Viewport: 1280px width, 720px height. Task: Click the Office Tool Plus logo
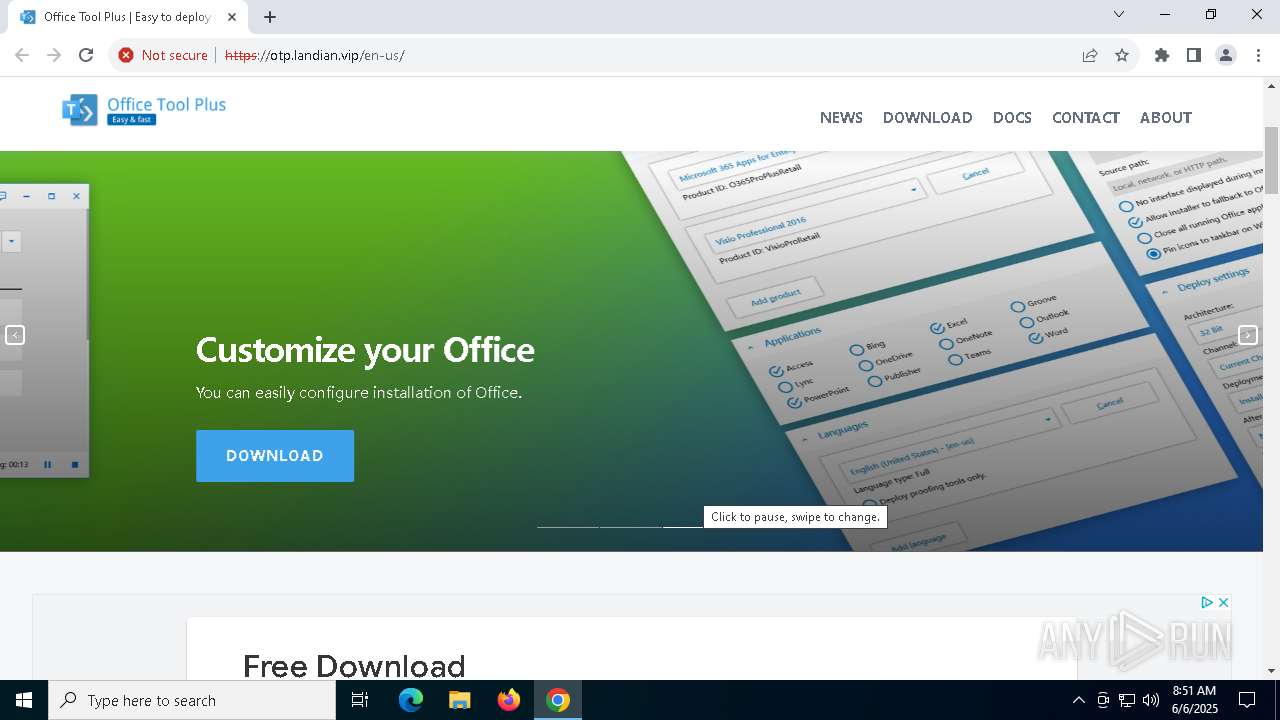144,110
